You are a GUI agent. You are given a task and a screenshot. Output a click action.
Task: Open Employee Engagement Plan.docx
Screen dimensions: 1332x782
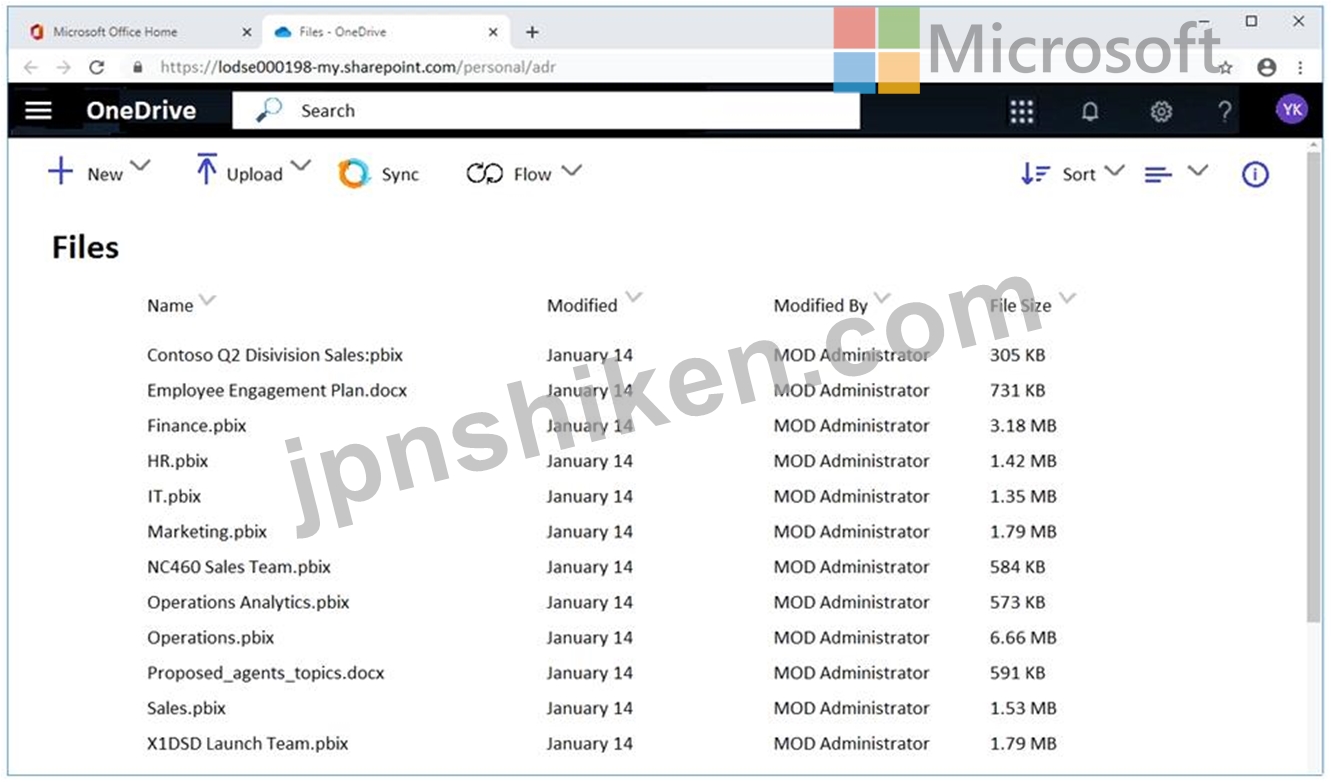click(277, 391)
